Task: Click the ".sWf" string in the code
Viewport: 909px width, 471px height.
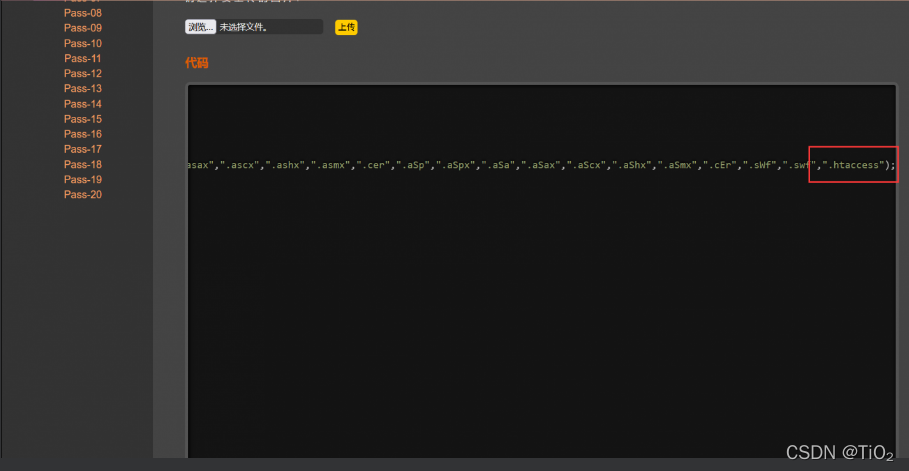Action: (x=759, y=165)
